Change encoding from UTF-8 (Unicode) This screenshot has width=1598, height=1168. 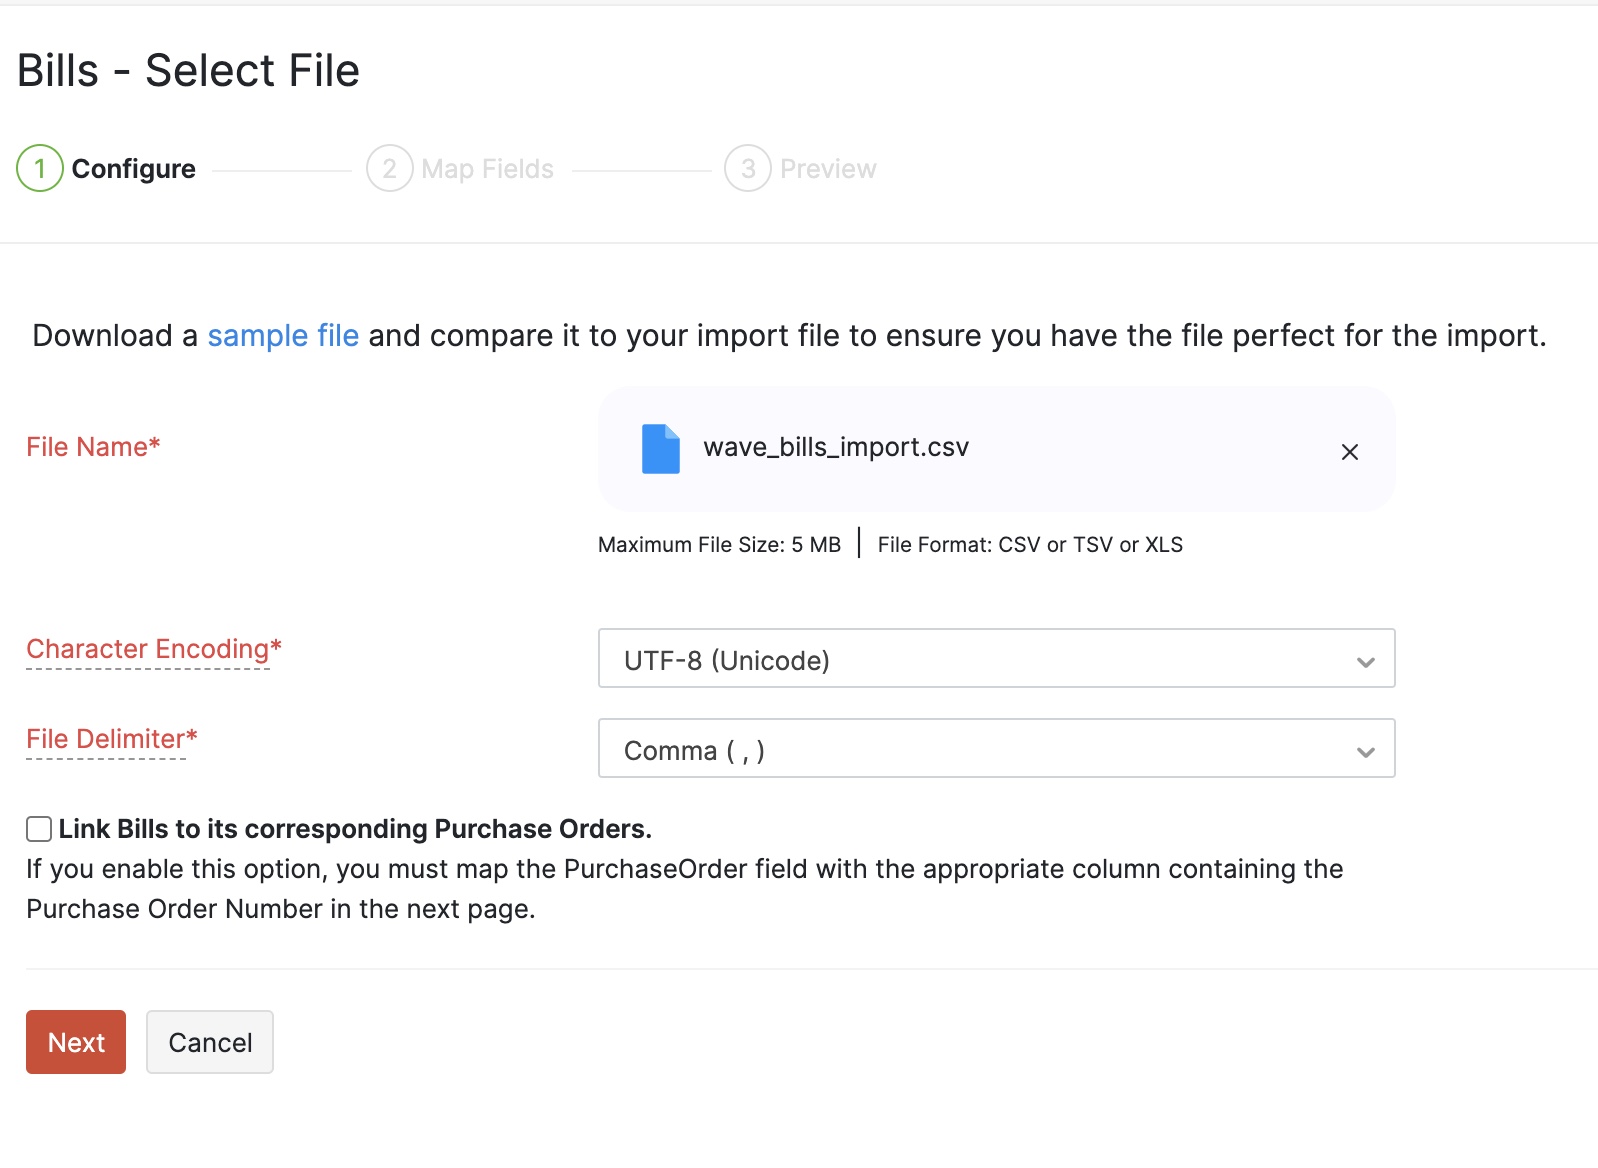point(996,659)
